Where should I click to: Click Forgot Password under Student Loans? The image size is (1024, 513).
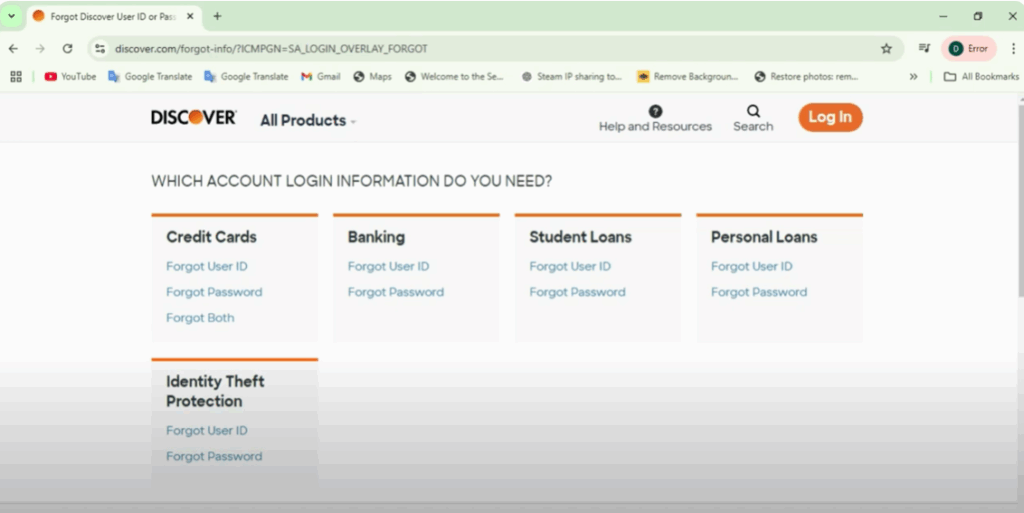[x=577, y=292]
